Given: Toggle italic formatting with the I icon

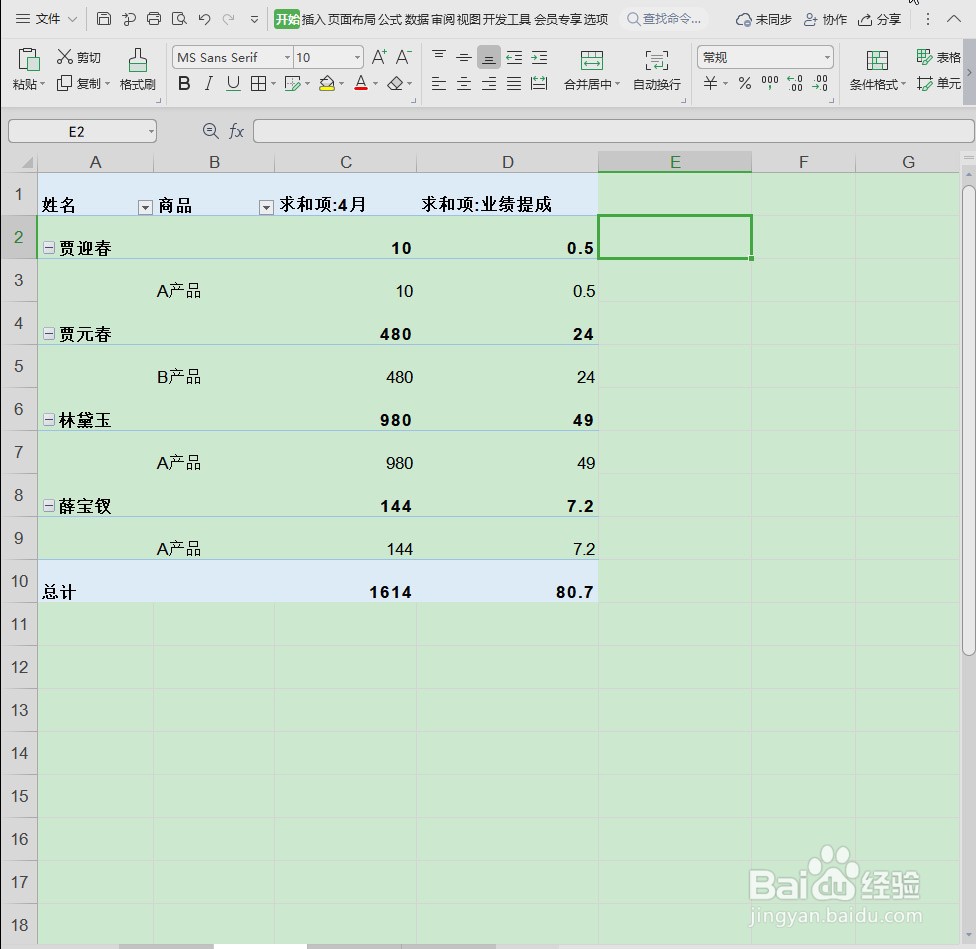Looking at the screenshot, I should (208, 84).
